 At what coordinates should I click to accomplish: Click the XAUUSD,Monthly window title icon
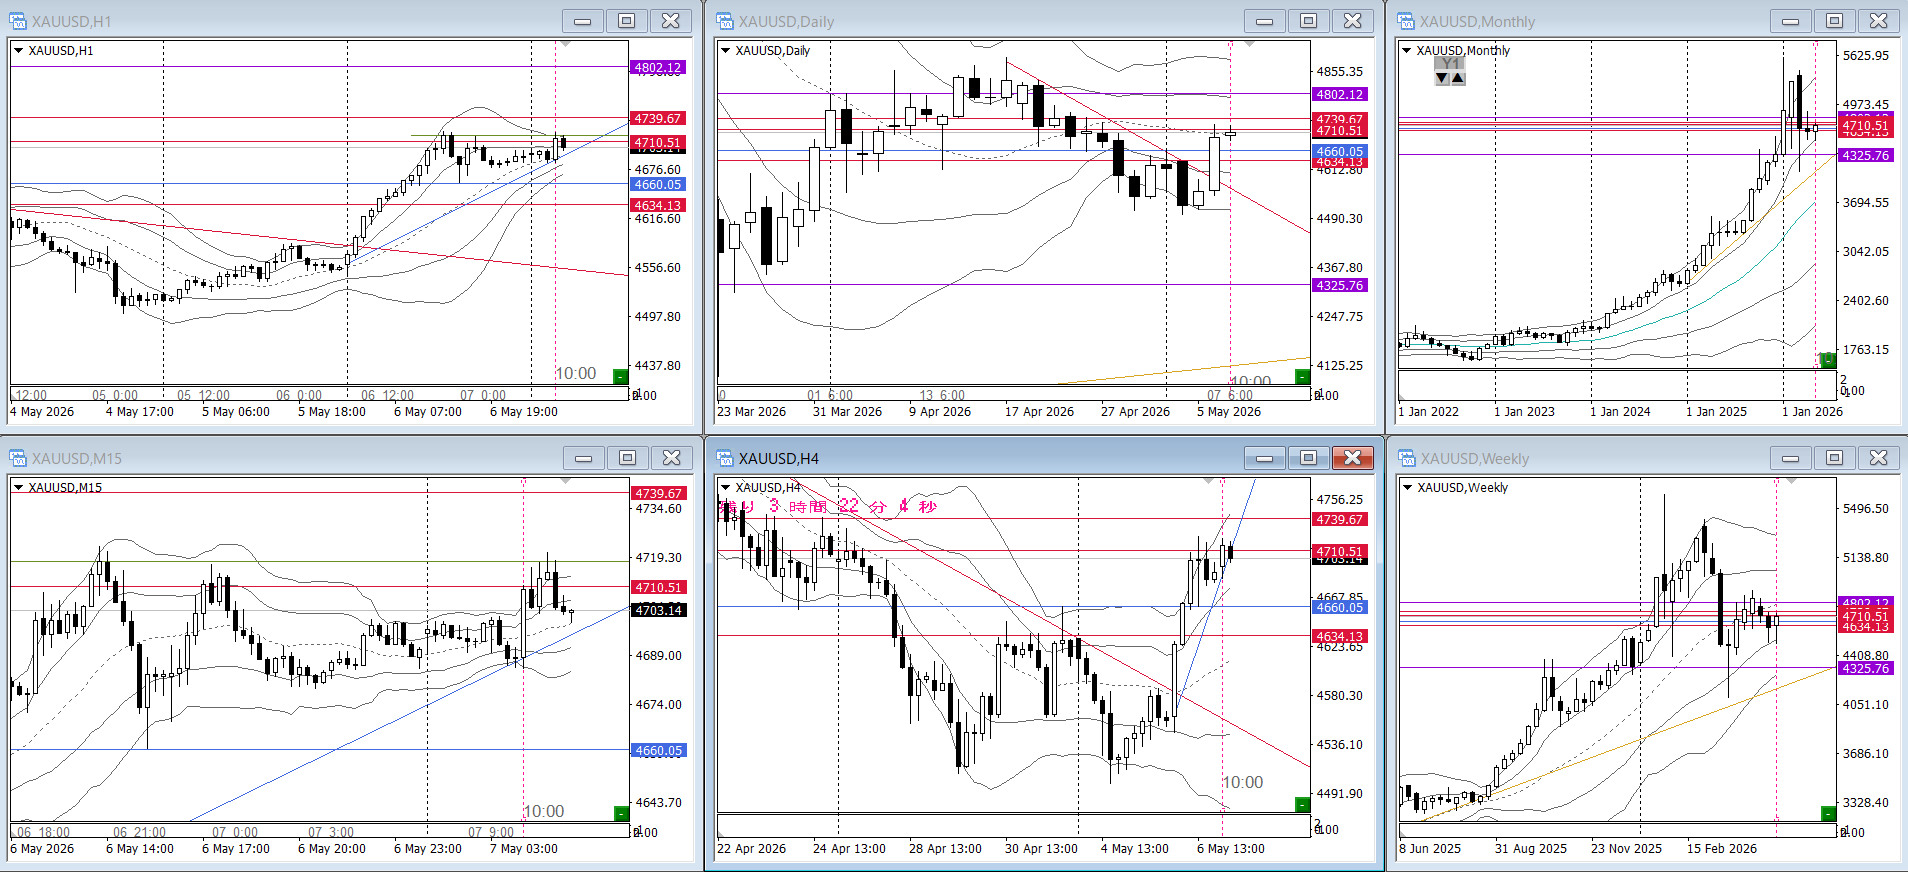pyautogui.click(x=1407, y=21)
